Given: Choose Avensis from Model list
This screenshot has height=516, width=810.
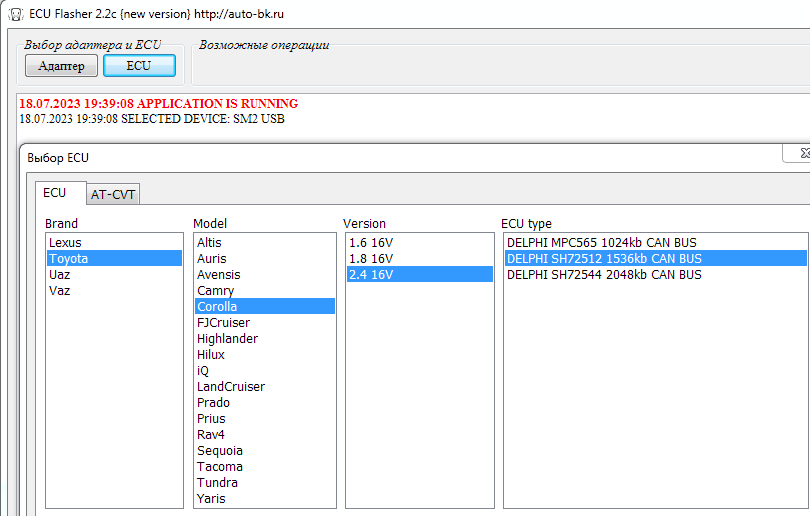Looking at the screenshot, I should point(219,275).
